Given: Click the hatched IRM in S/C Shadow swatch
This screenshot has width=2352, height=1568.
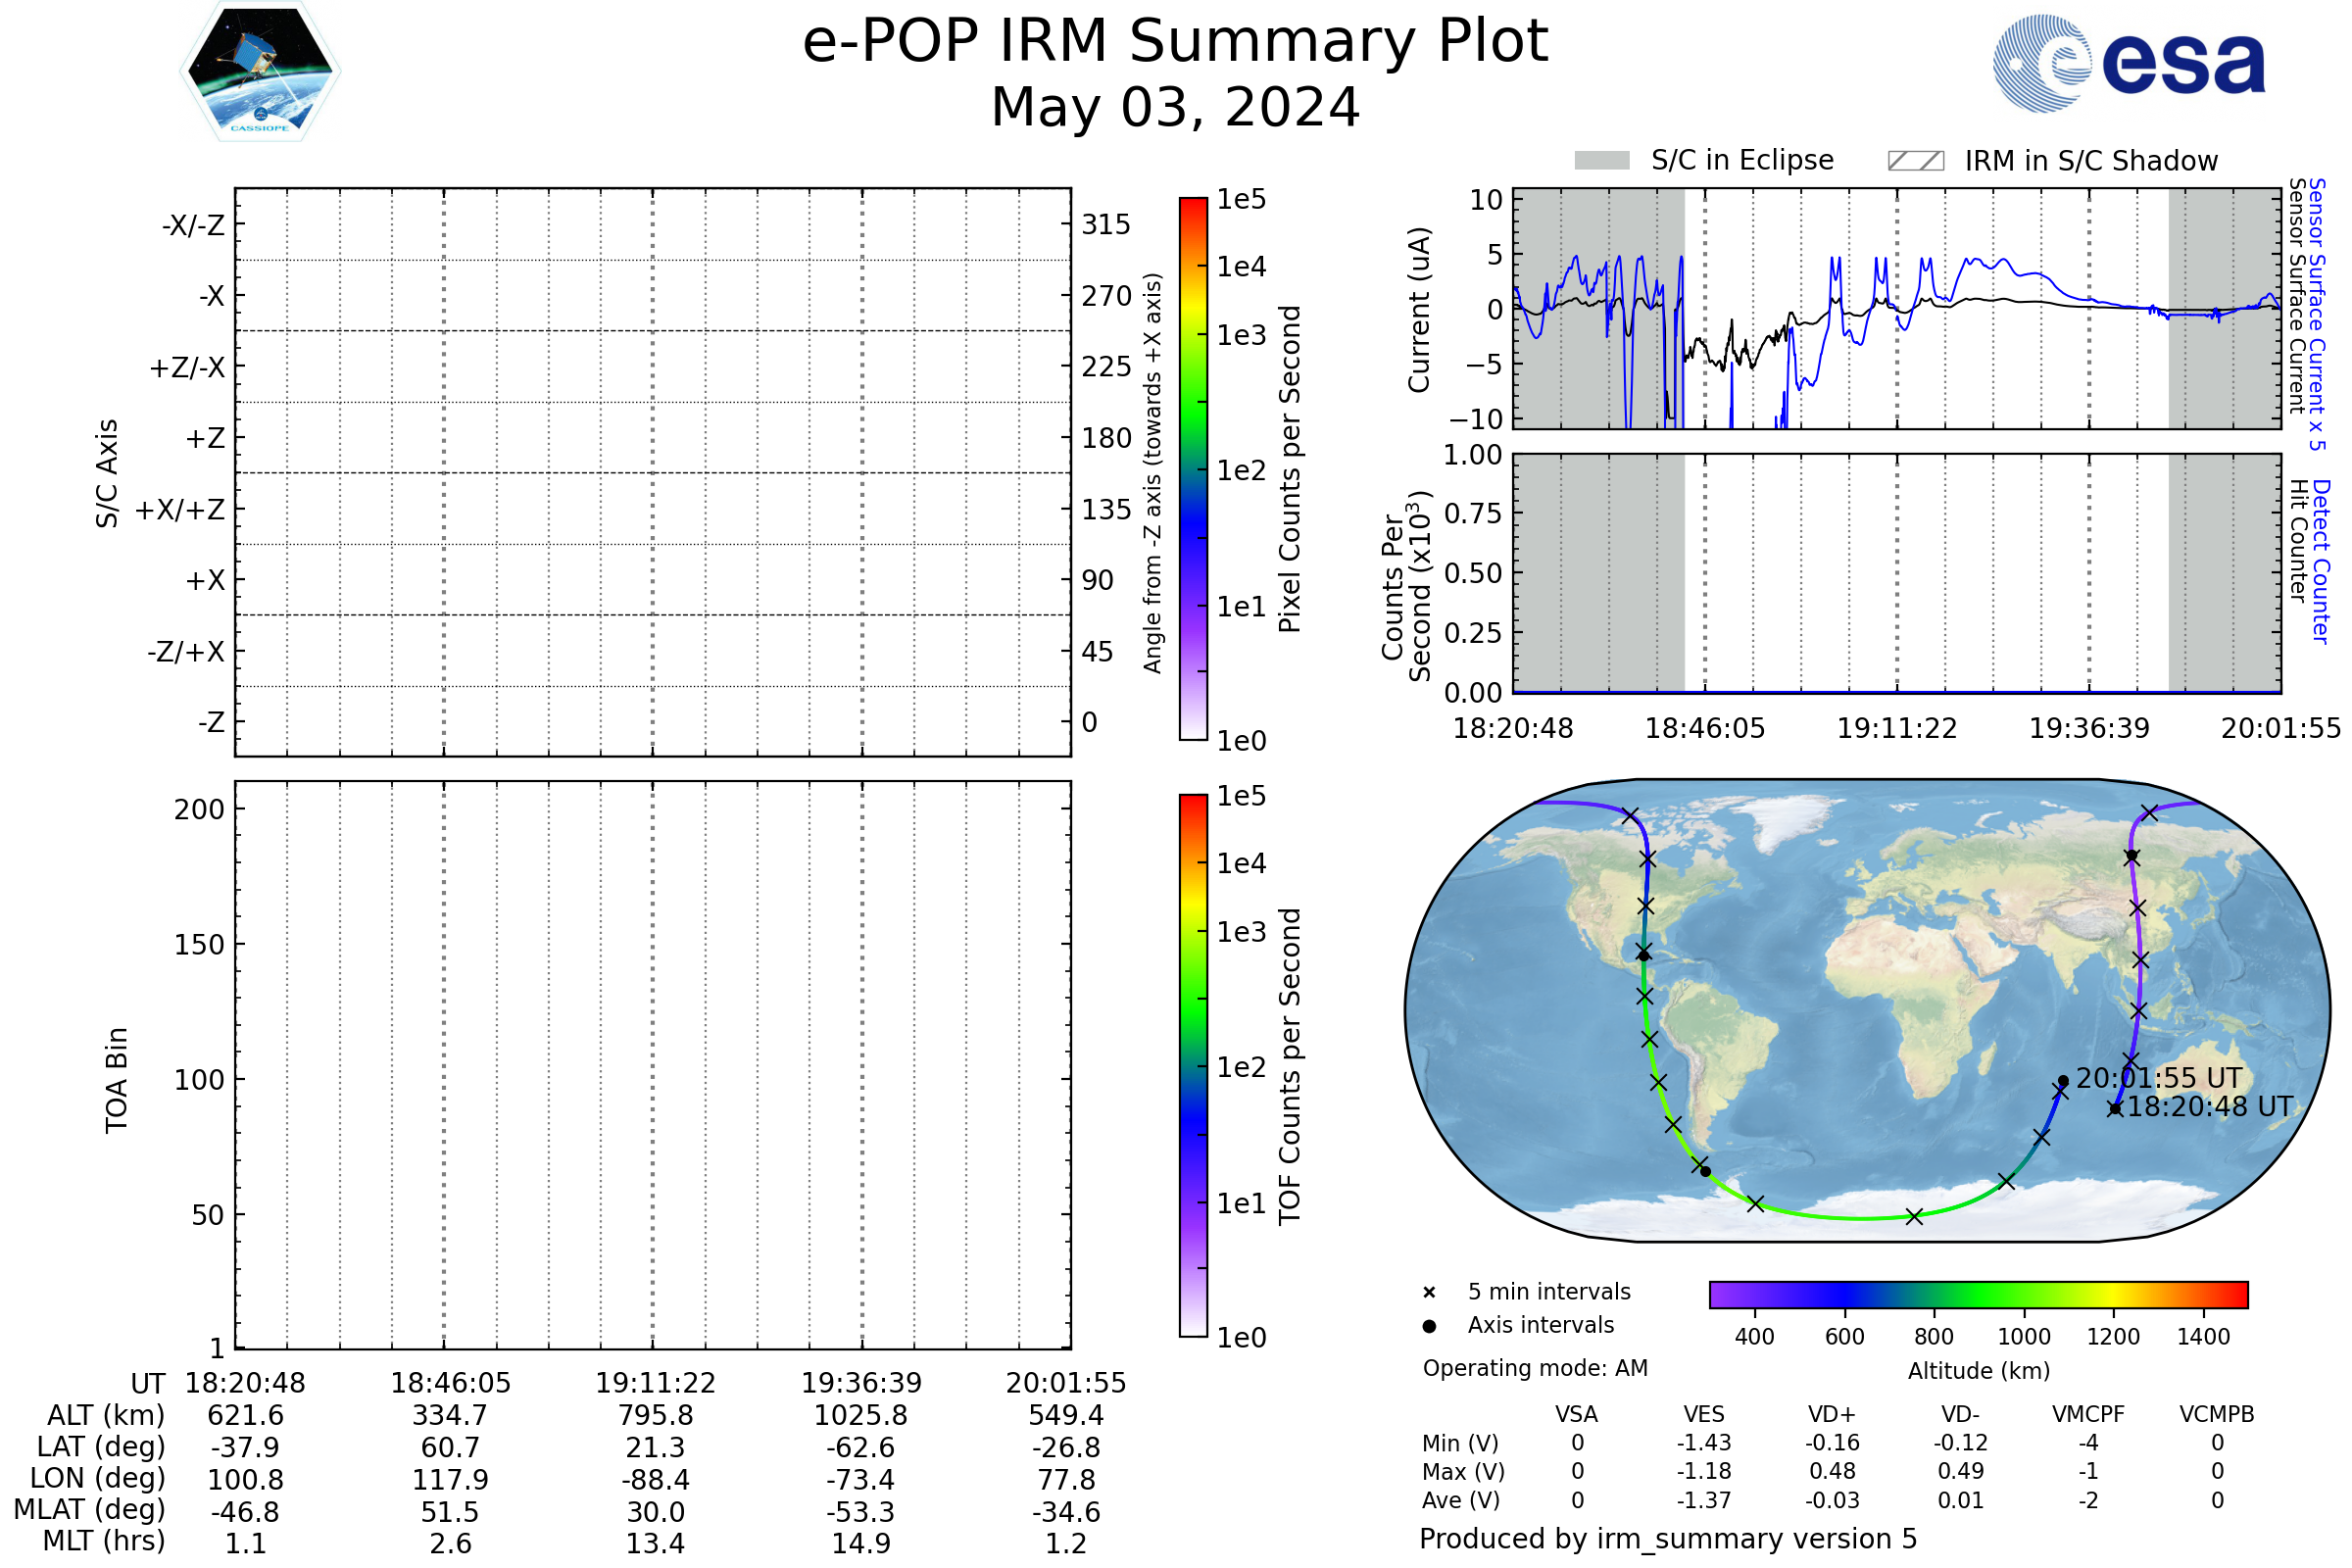Looking at the screenshot, I should [x=1915, y=161].
